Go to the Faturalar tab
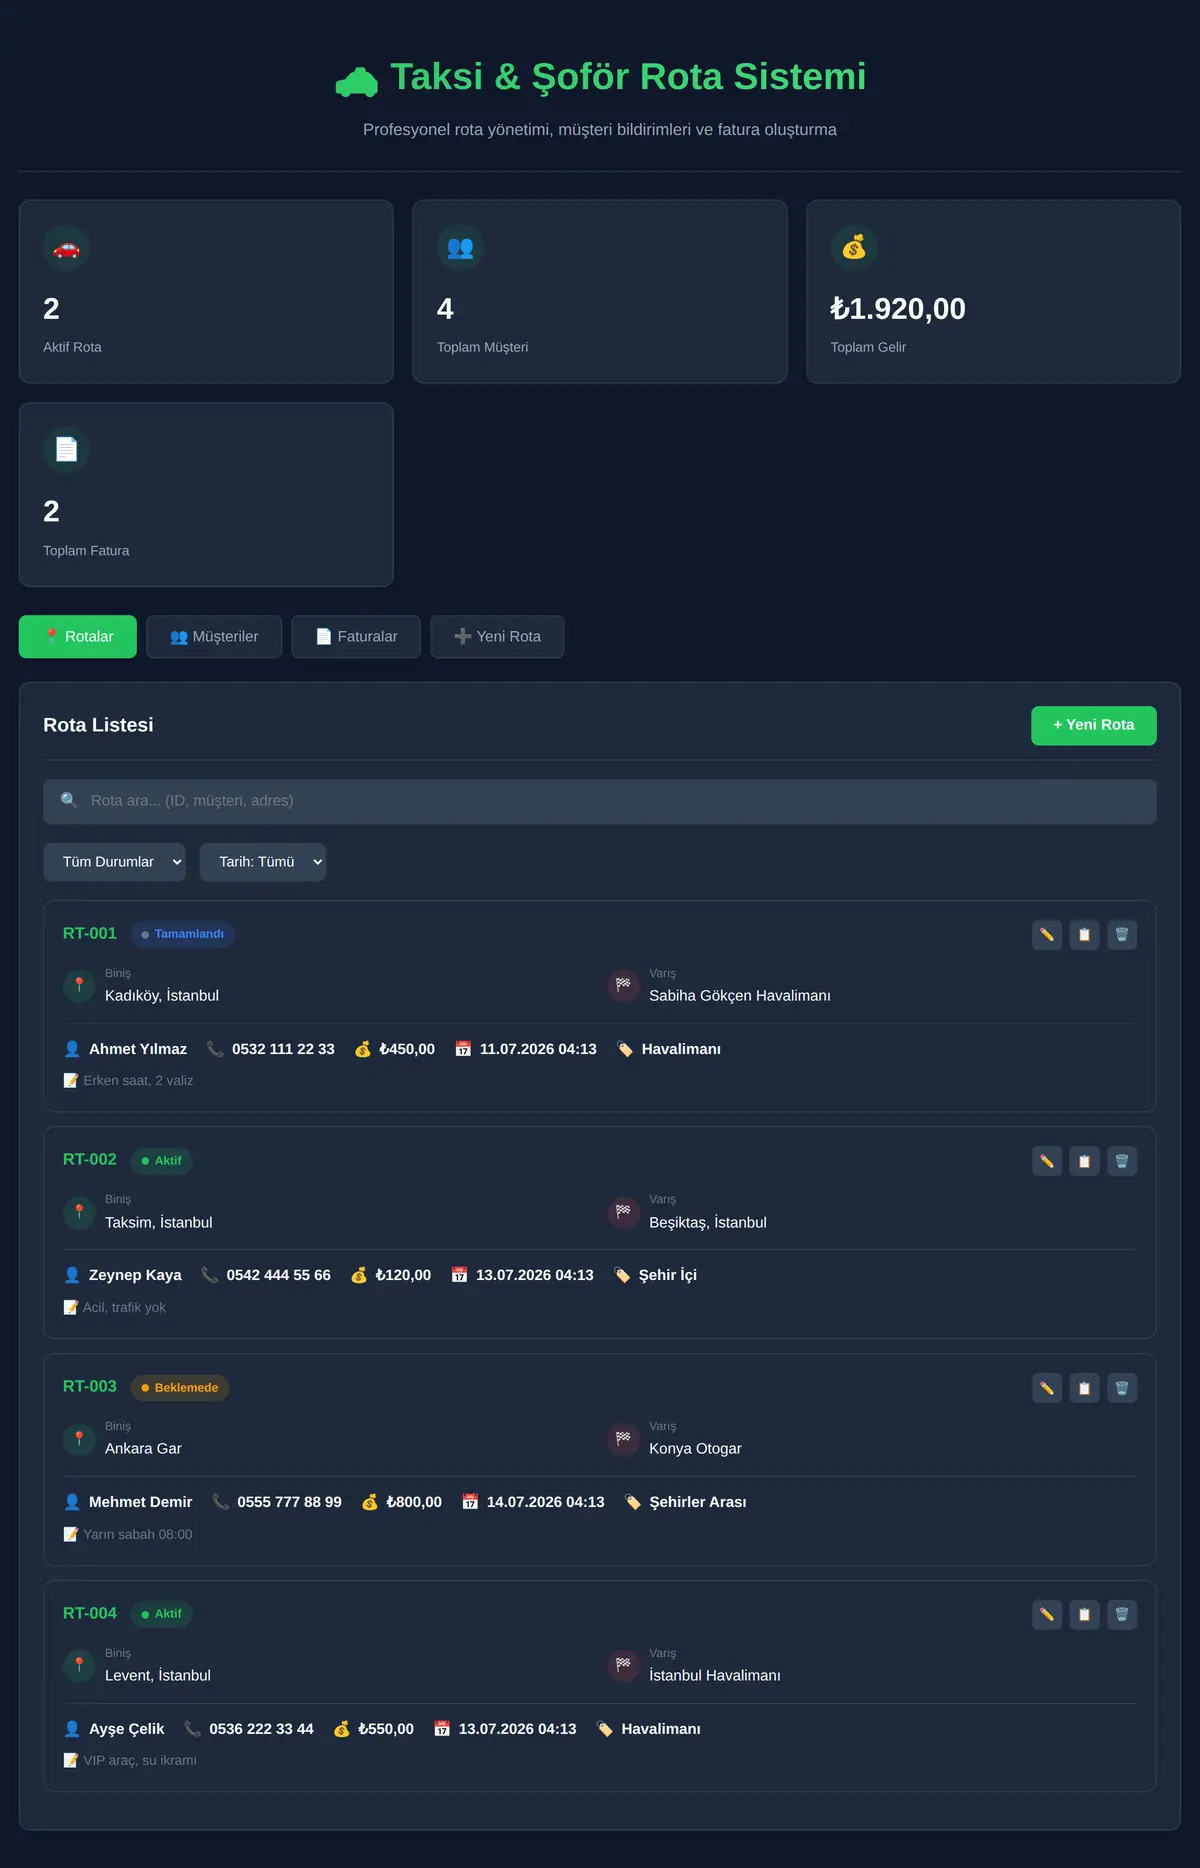The height and width of the screenshot is (1868, 1200). (356, 637)
